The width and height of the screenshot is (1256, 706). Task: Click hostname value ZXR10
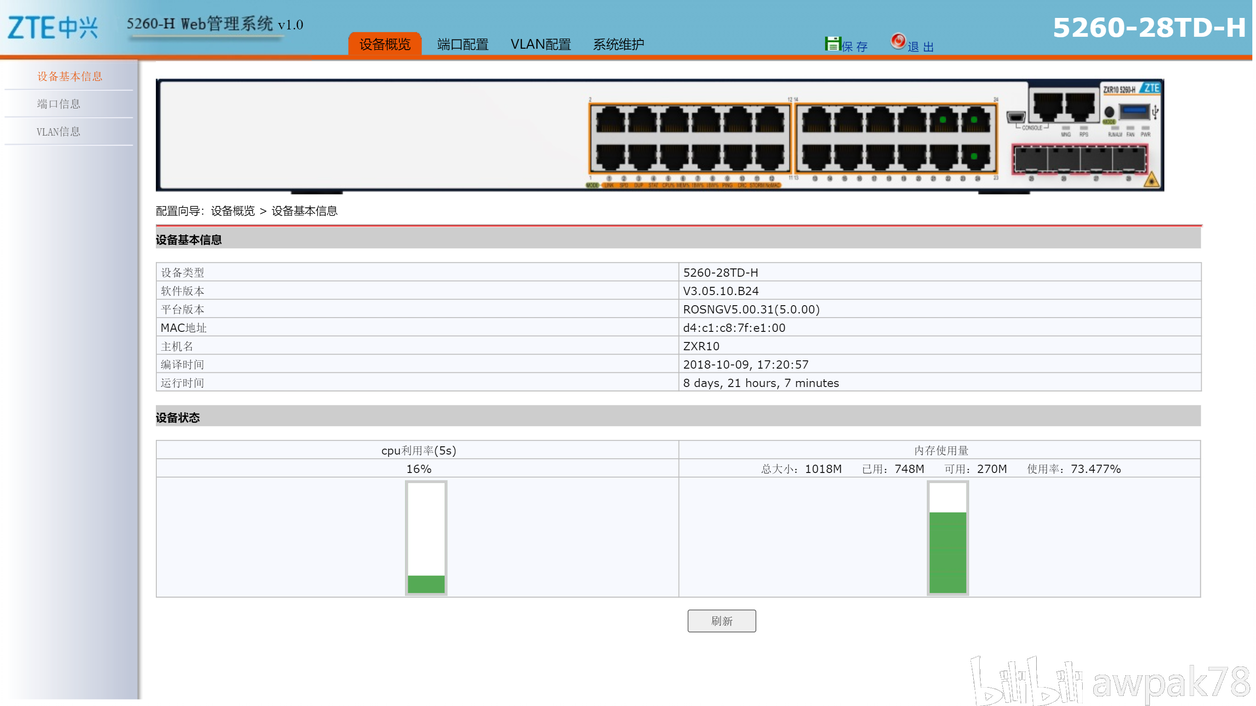[x=701, y=346]
